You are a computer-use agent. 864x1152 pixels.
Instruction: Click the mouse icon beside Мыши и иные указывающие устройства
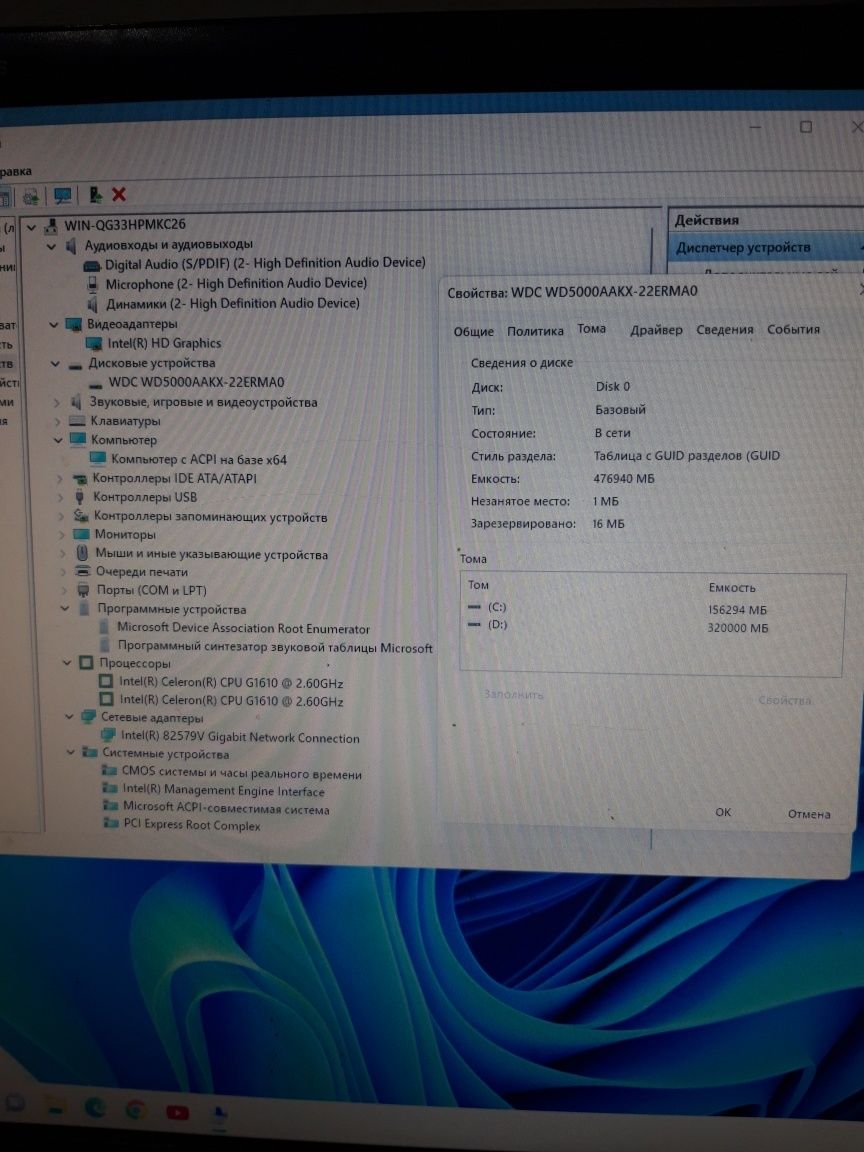82,554
